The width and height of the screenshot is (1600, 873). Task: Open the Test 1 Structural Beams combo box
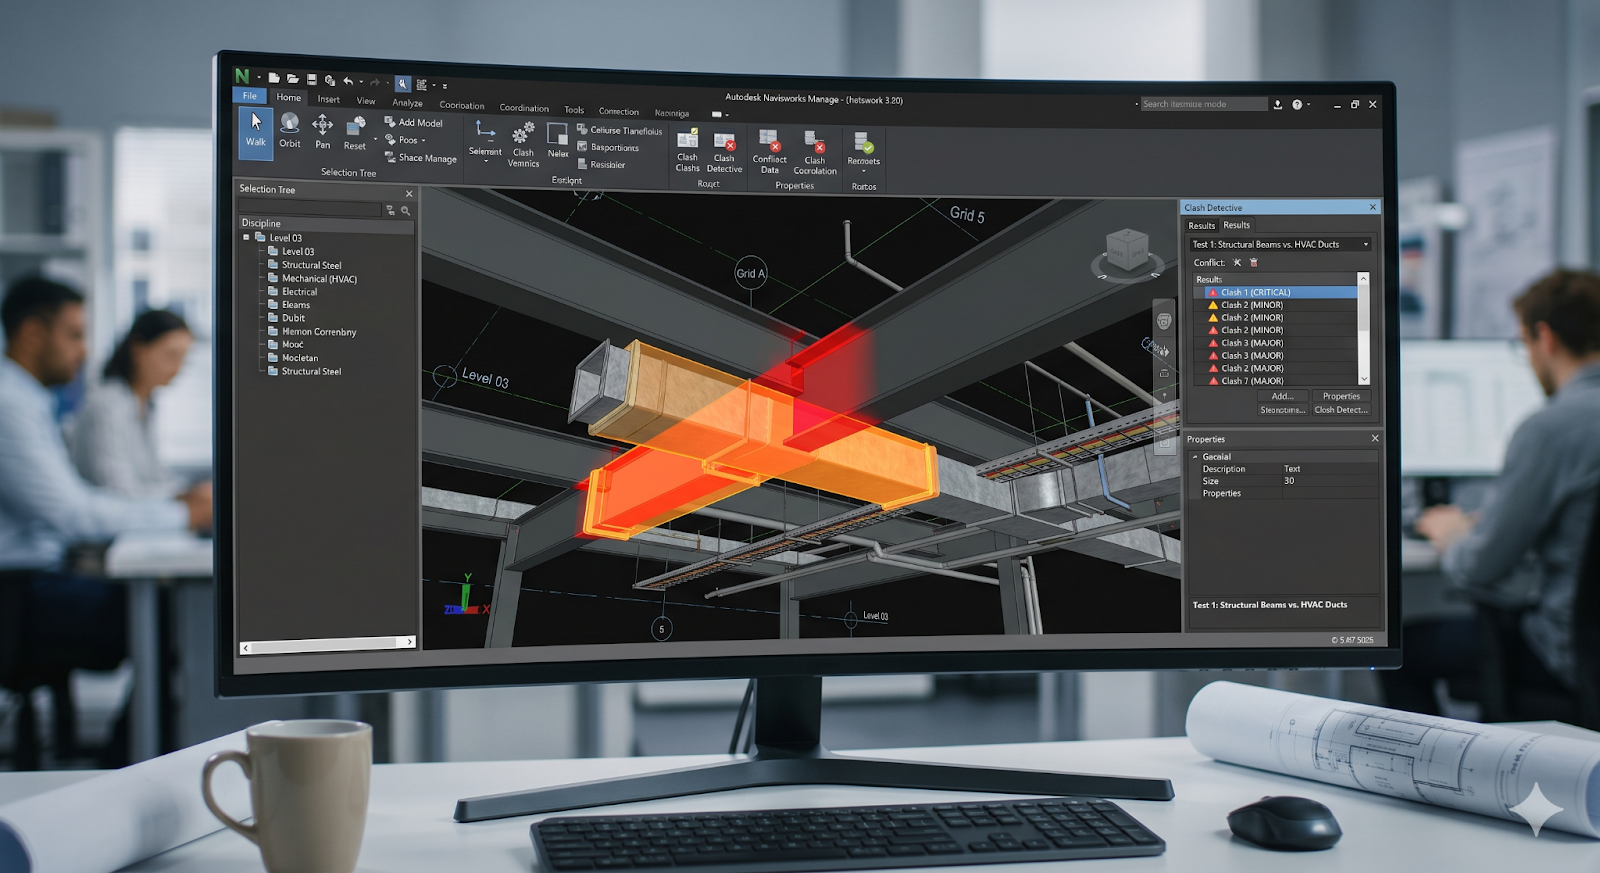(x=1280, y=244)
